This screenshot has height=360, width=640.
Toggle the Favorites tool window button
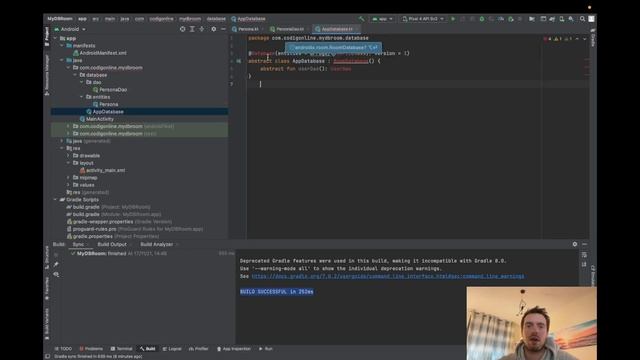[47, 288]
